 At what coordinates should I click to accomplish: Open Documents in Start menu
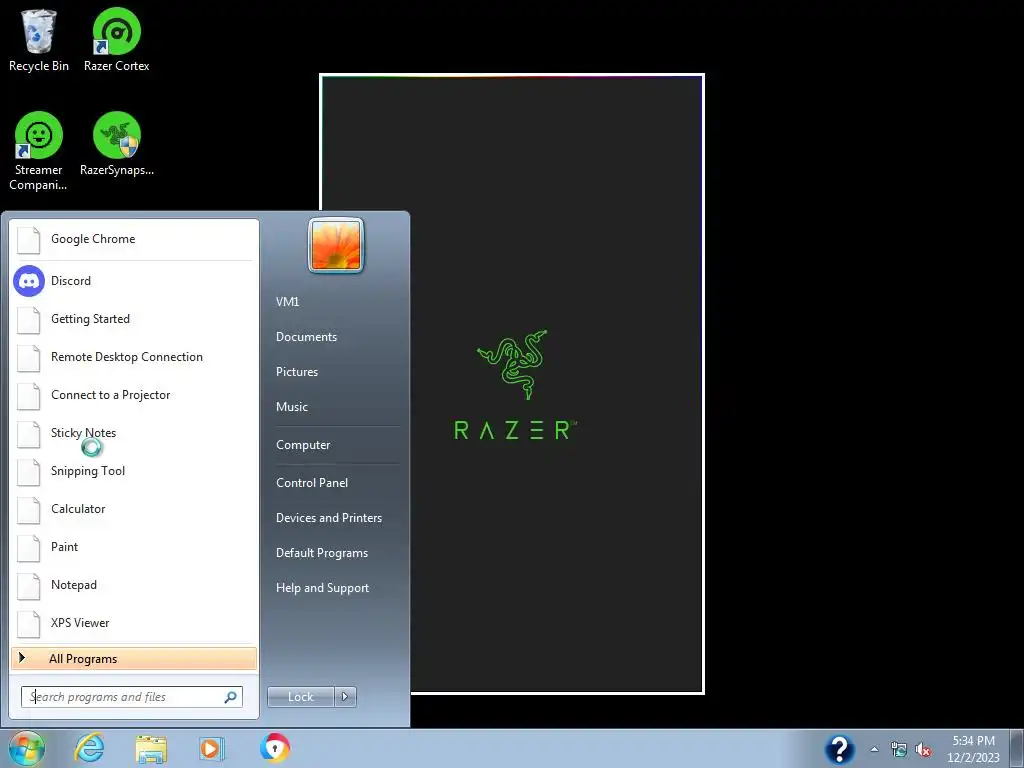[306, 337]
